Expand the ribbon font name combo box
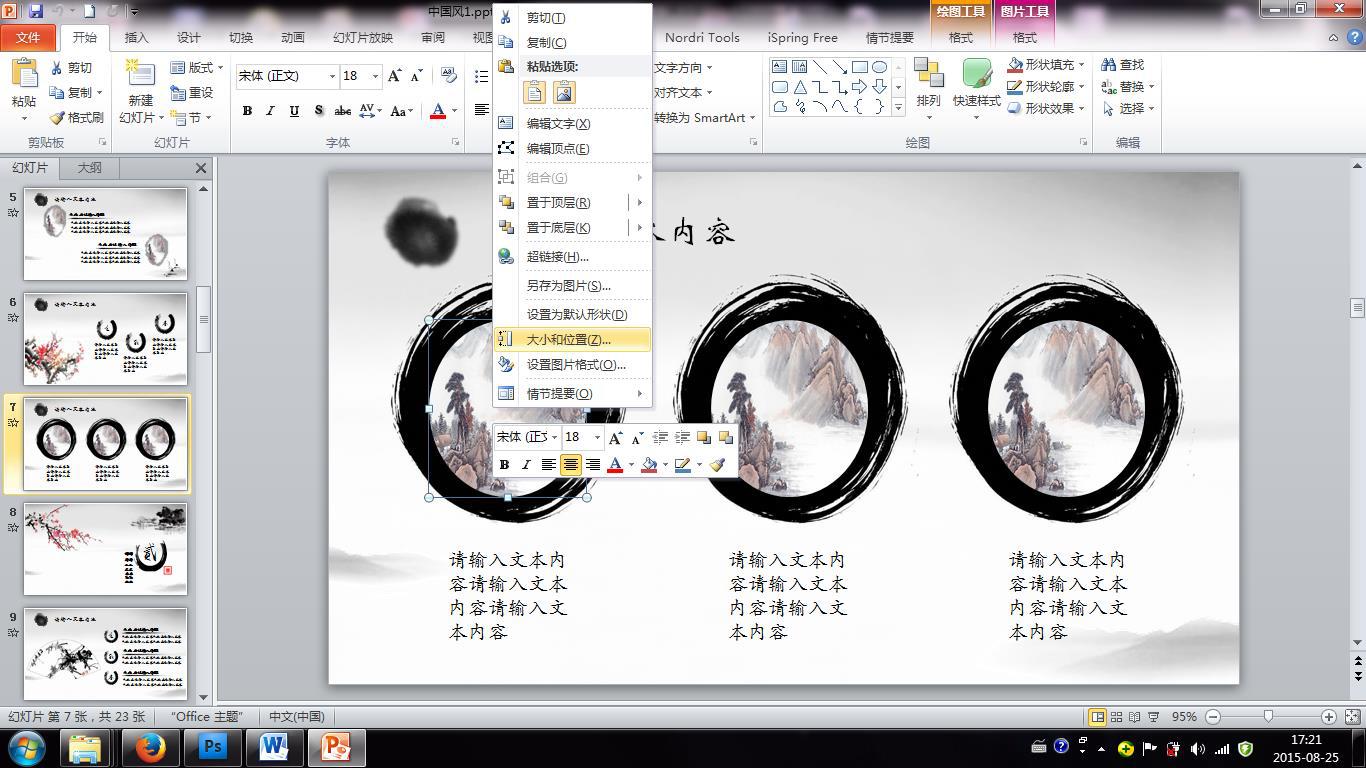This screenshot has height=768, width=1366. coord(332,76)
